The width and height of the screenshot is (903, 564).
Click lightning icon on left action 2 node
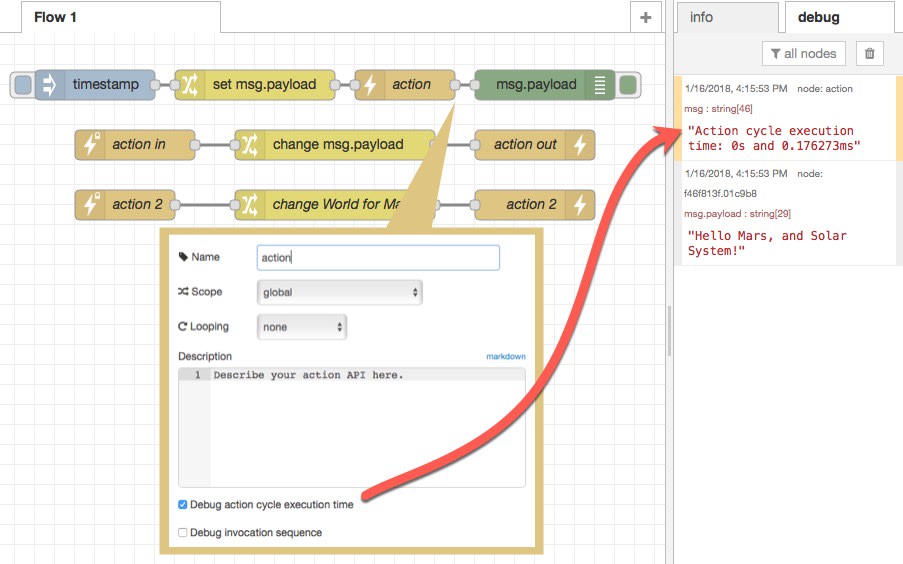[x=90, y=205]
